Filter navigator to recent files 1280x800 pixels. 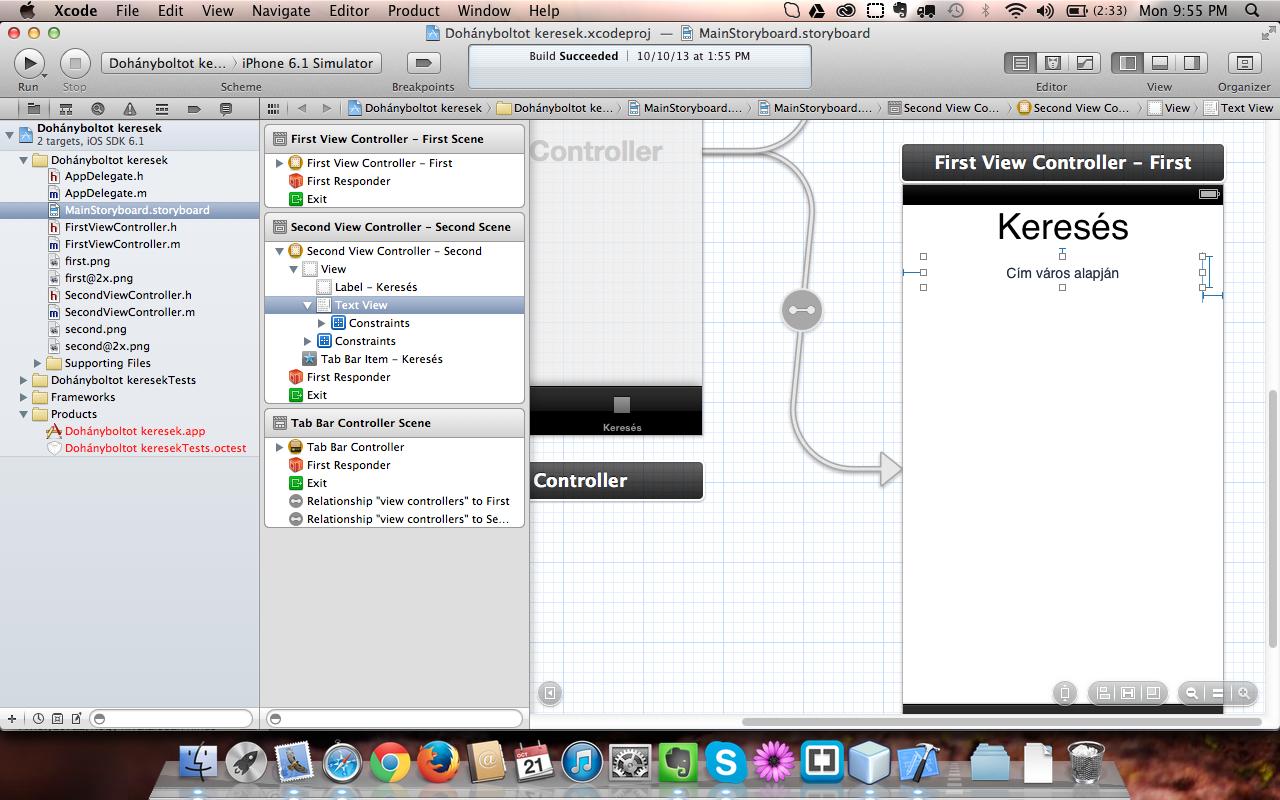coord(38,719)
